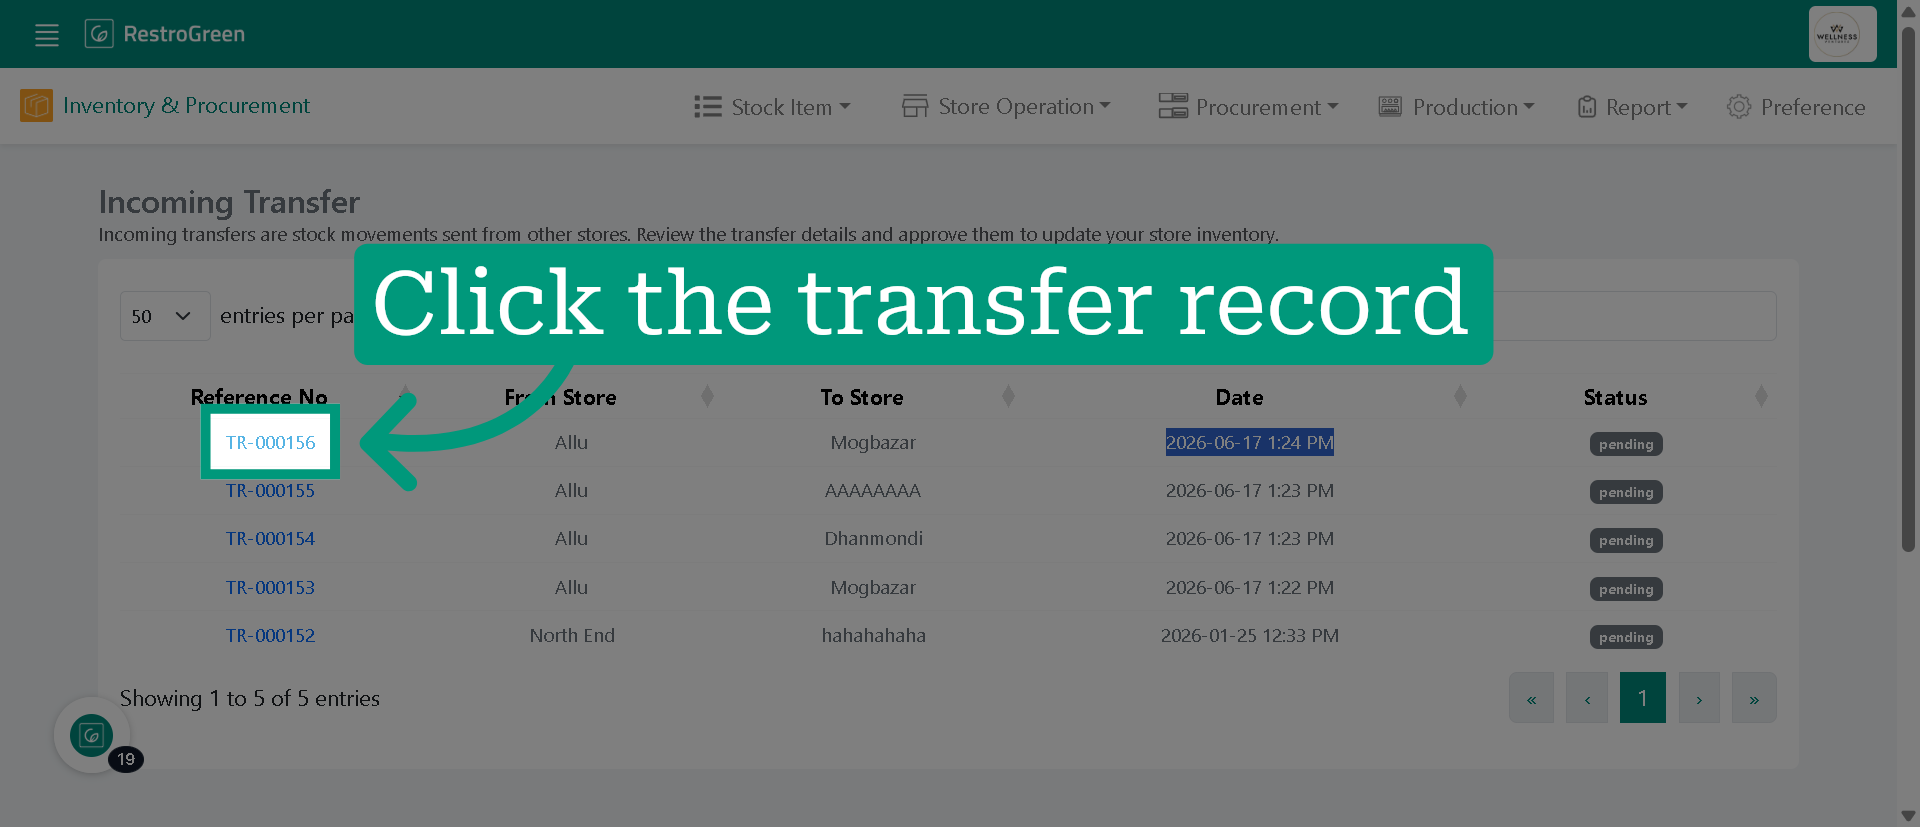This screenshot has height=827, width=1920.
Task: Change the 50 entries per page selector
Action: 165,316
